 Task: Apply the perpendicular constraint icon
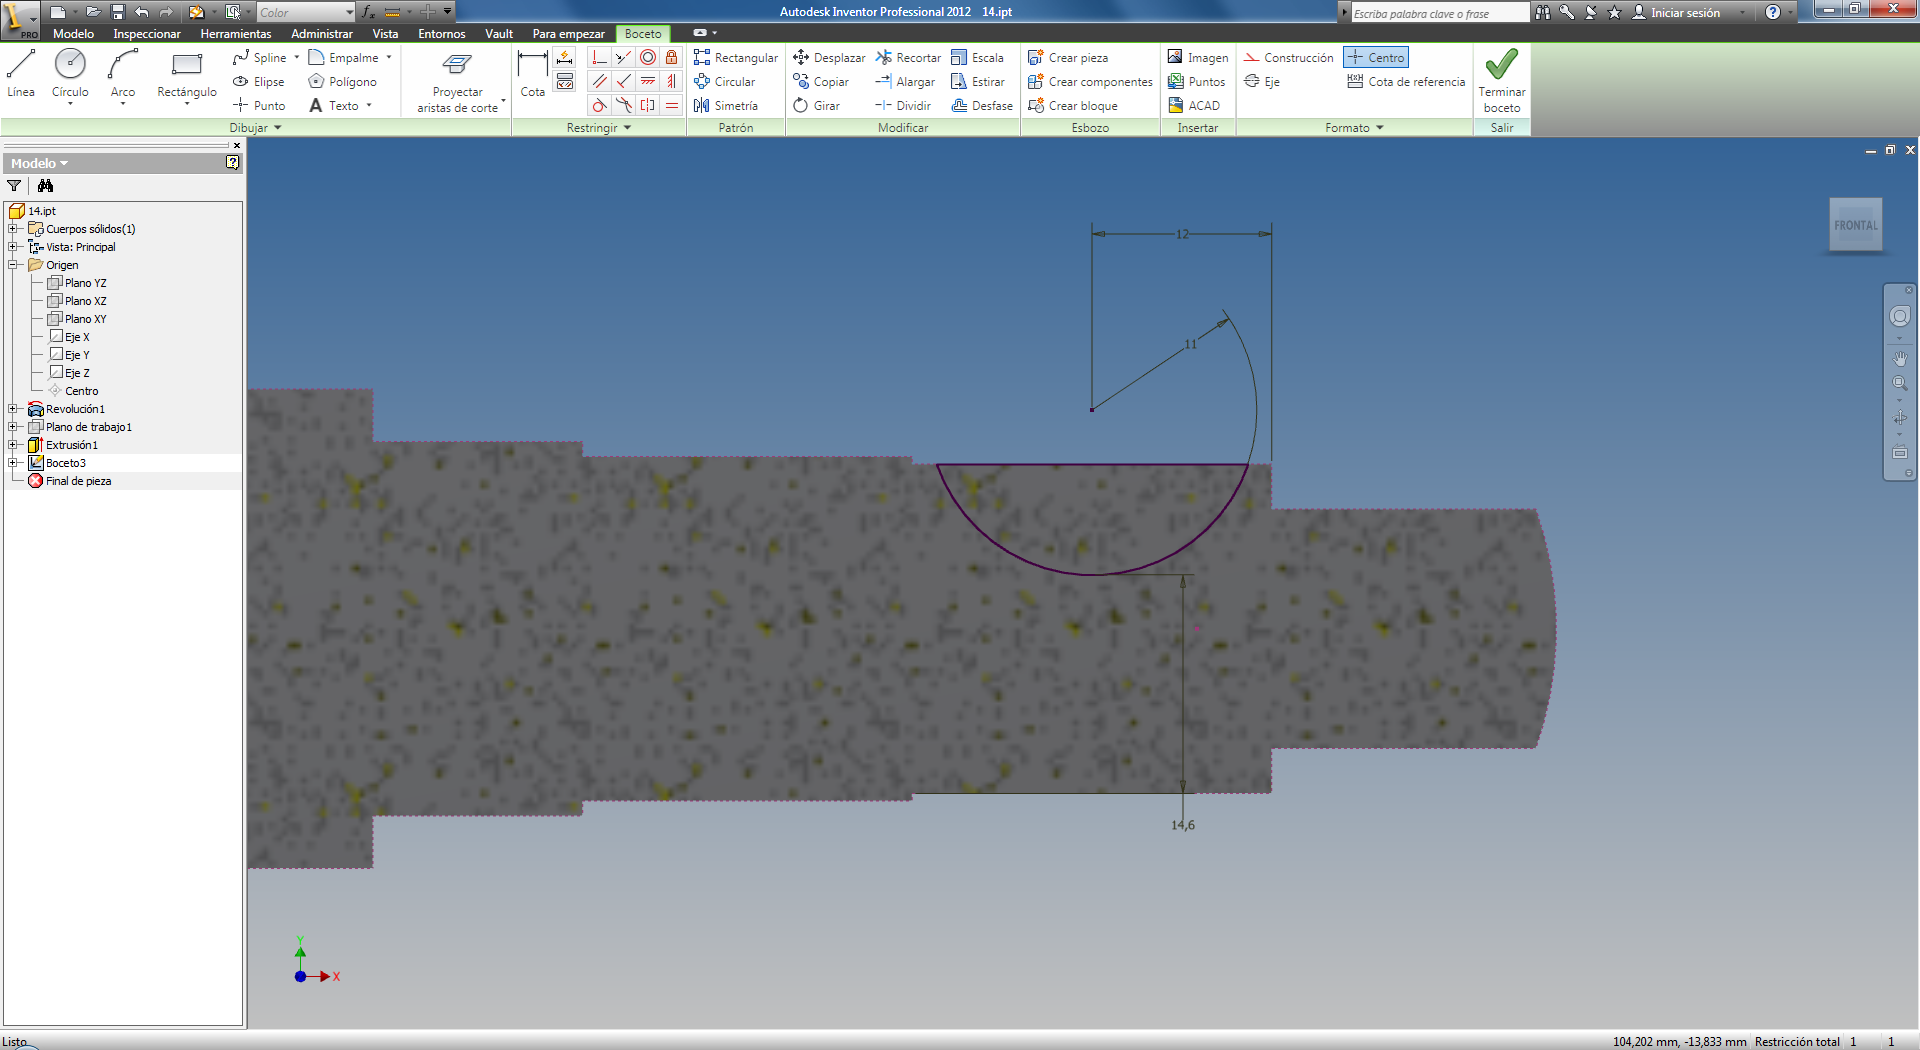[624, 82]
